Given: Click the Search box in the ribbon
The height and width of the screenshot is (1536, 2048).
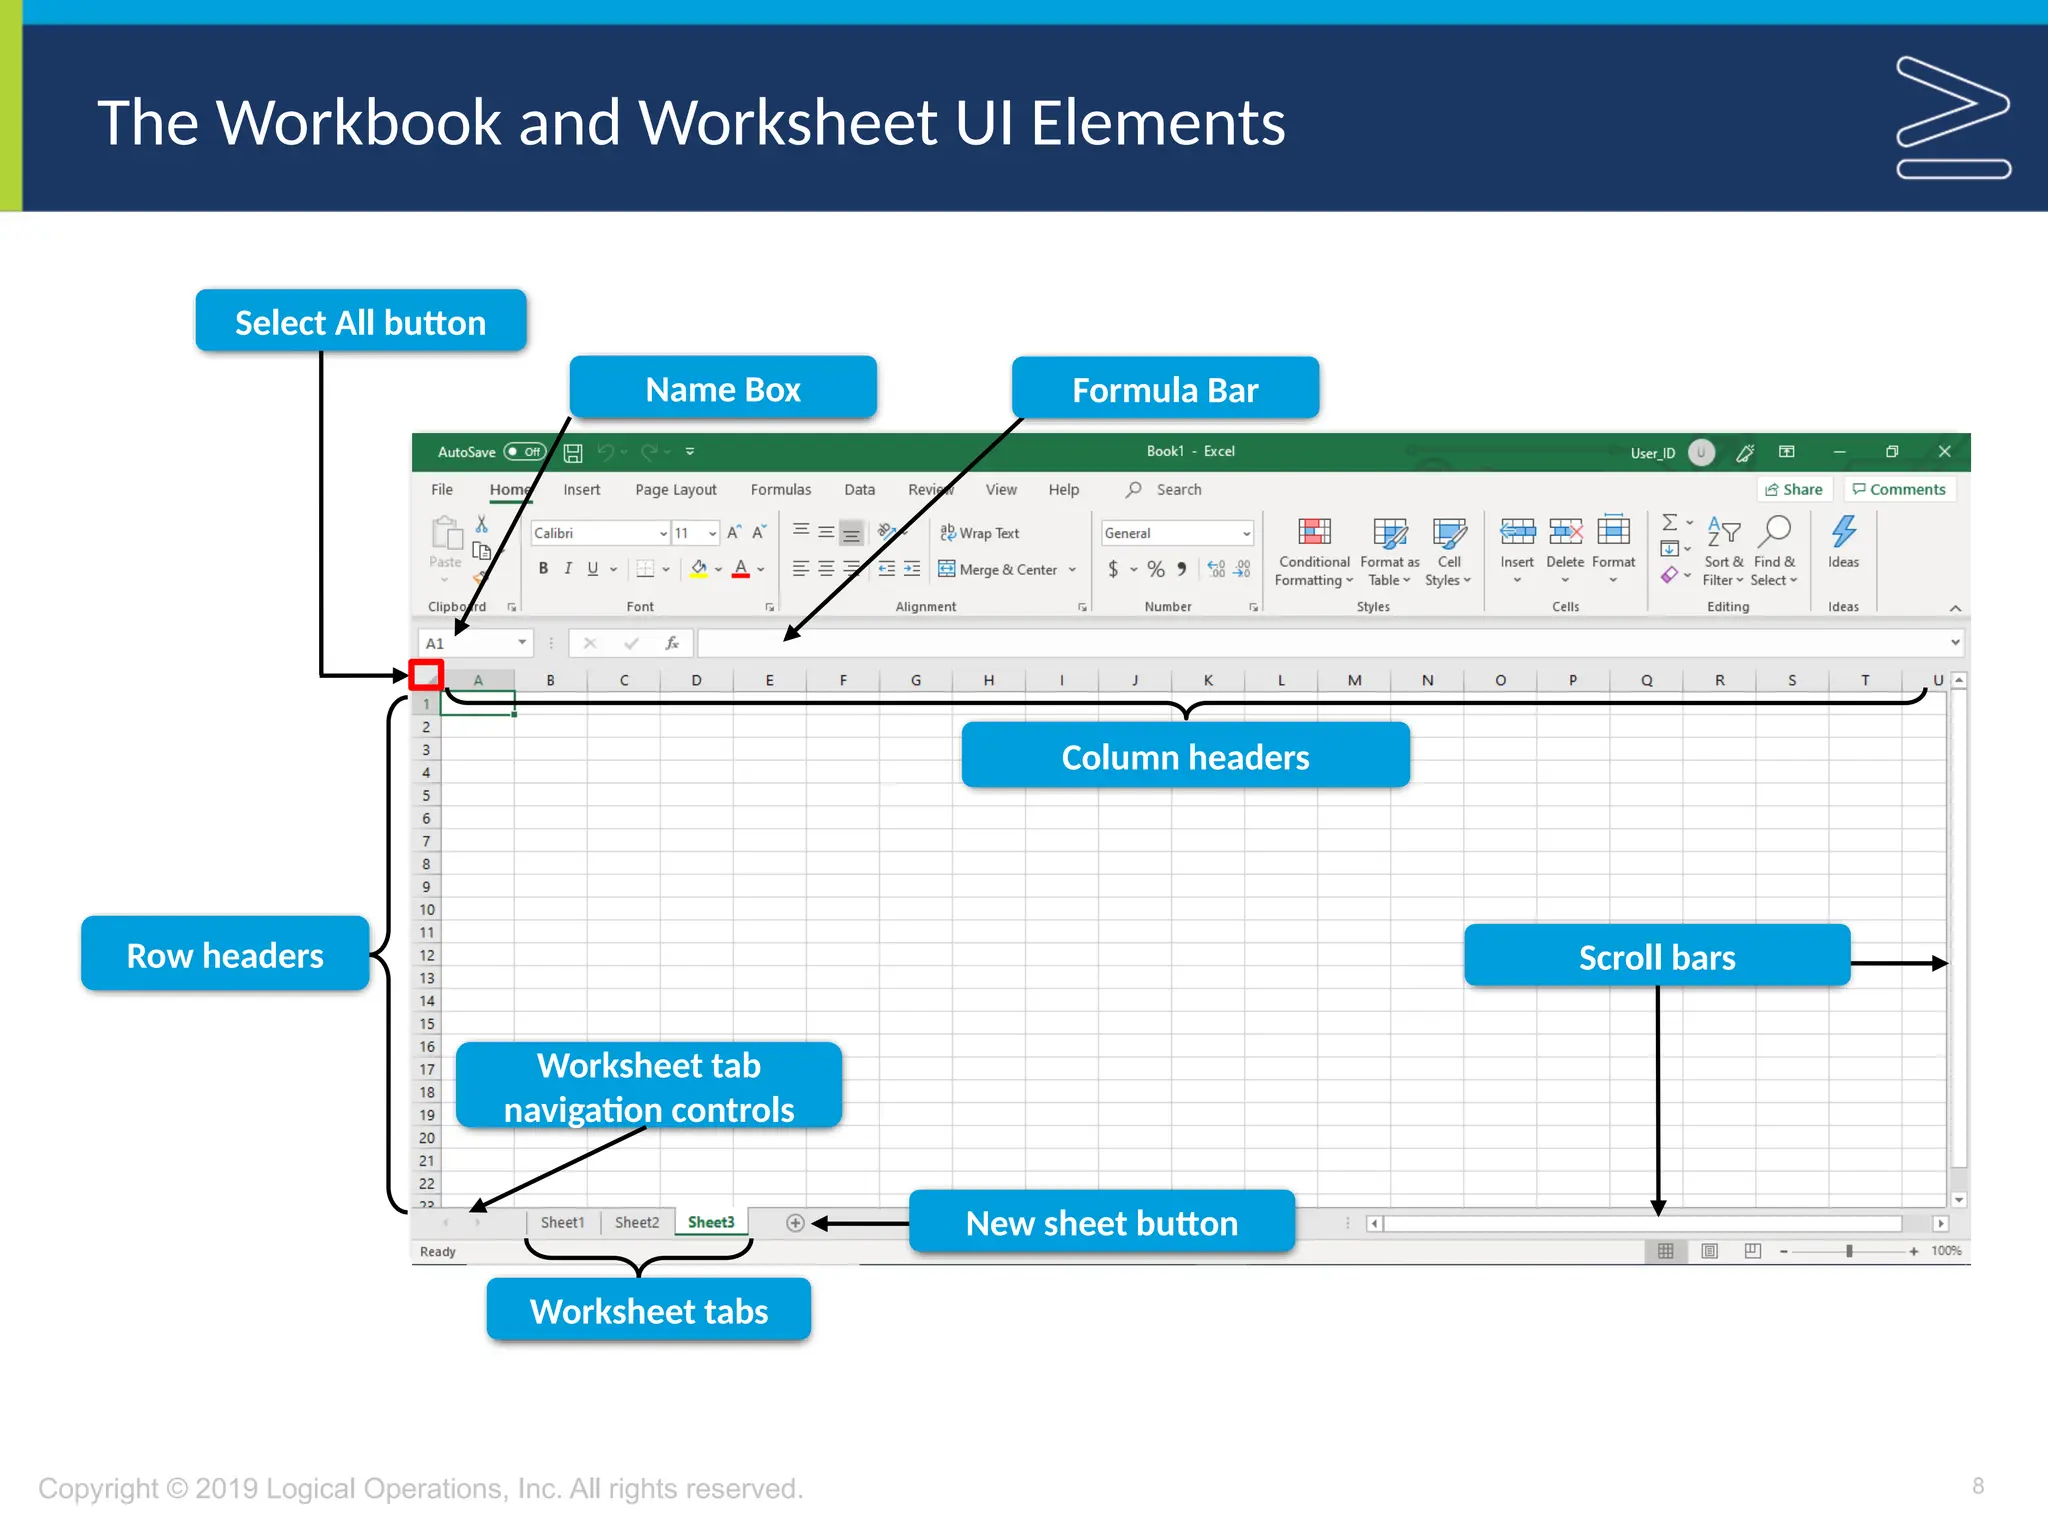Looking at the screenshot, I should pyautogui.click(x=1165, y=490).
